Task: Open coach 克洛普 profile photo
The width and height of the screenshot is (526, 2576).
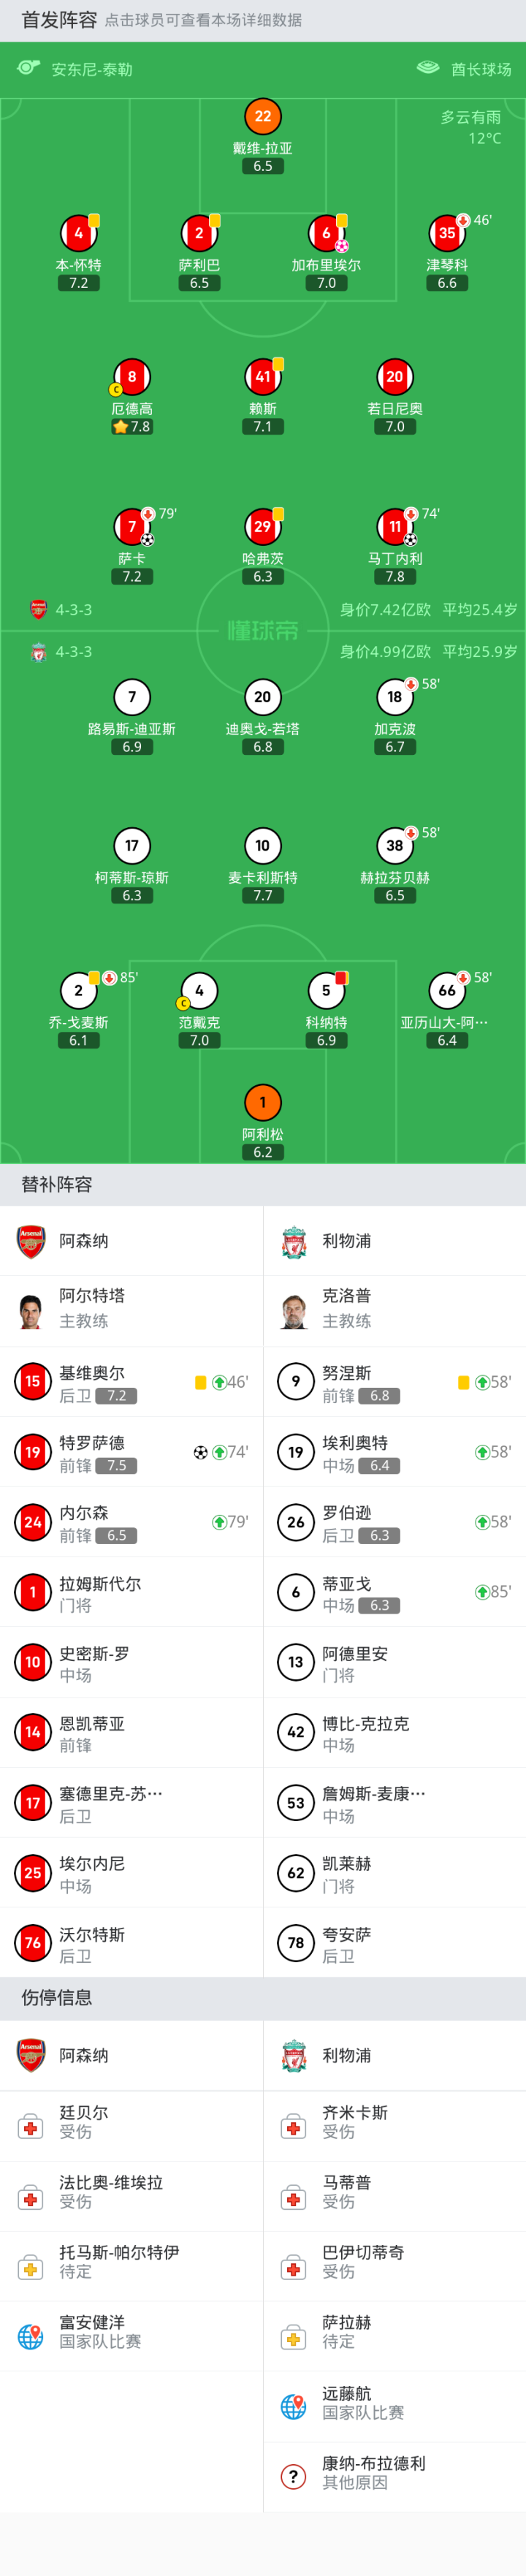Action: tap(294, 1310)
